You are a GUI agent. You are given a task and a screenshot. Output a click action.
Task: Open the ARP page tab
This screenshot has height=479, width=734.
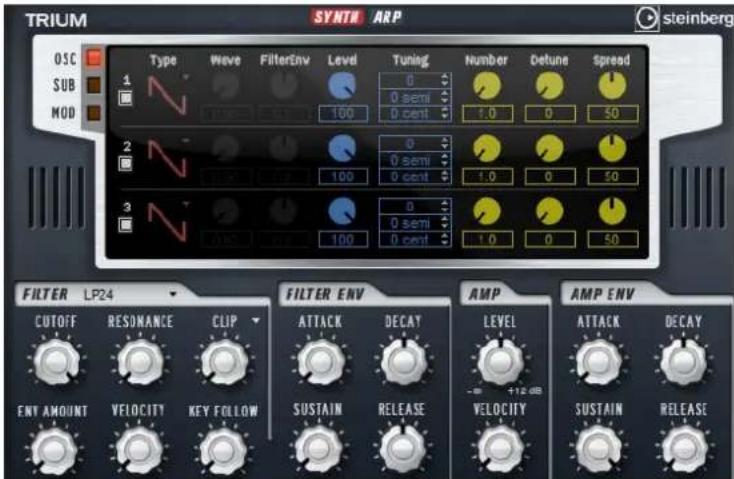pyautogui.click(x=387, y=17)
